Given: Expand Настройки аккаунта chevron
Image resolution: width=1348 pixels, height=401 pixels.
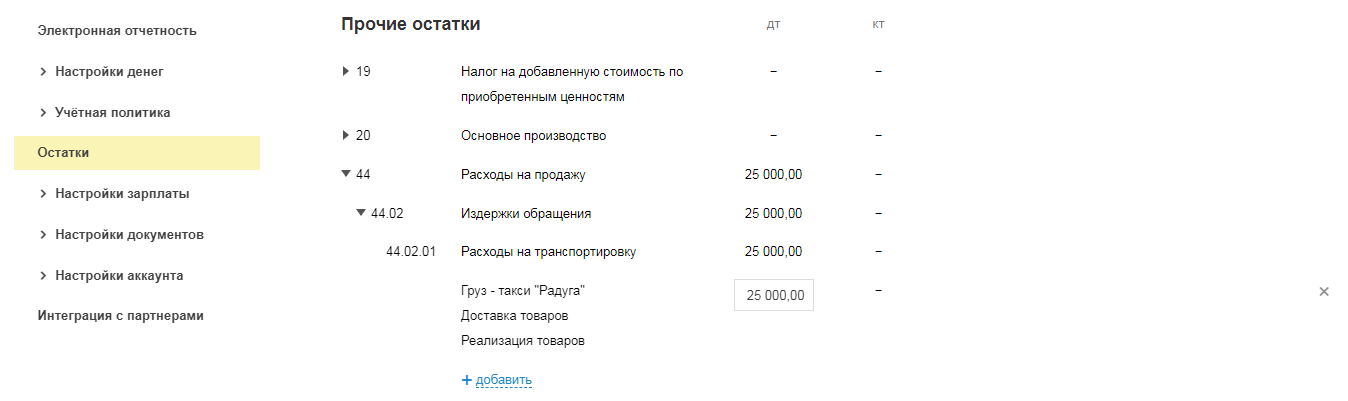Looking at the screenshot, I should click(x=43, y=275).
